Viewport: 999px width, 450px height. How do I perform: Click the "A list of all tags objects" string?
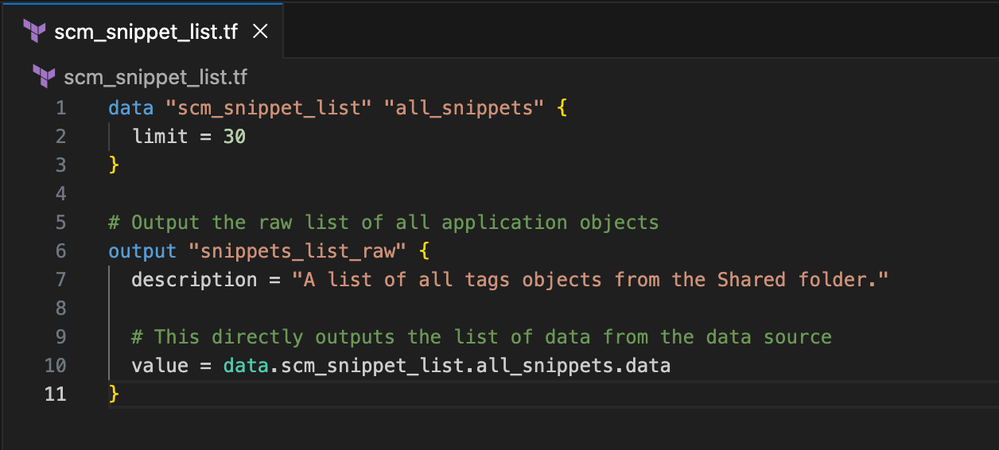pos(589,280)
